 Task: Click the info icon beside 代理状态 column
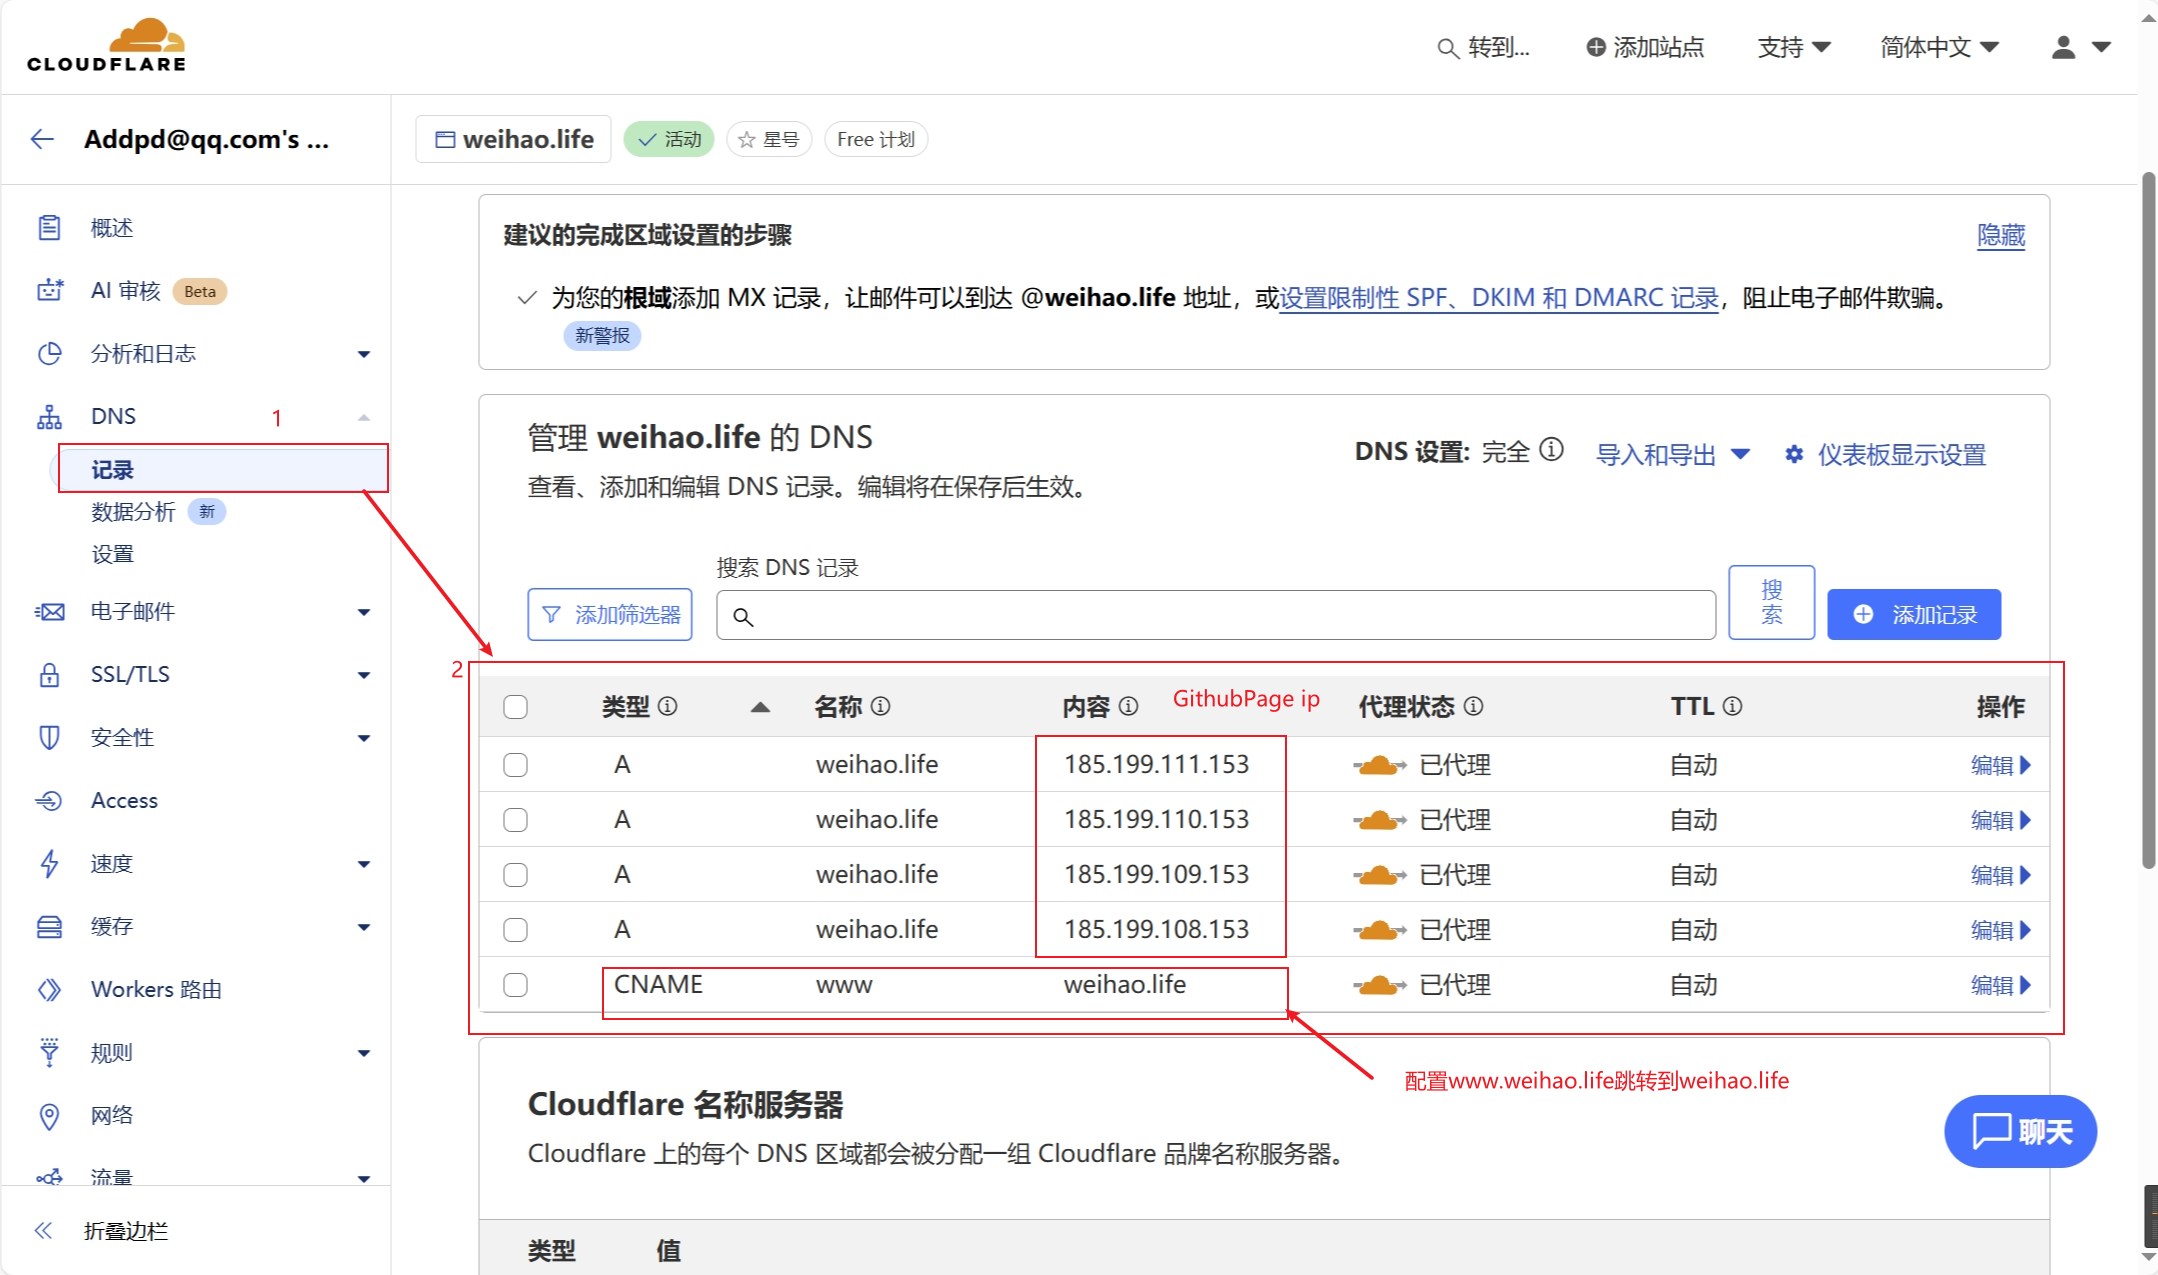1473,706
